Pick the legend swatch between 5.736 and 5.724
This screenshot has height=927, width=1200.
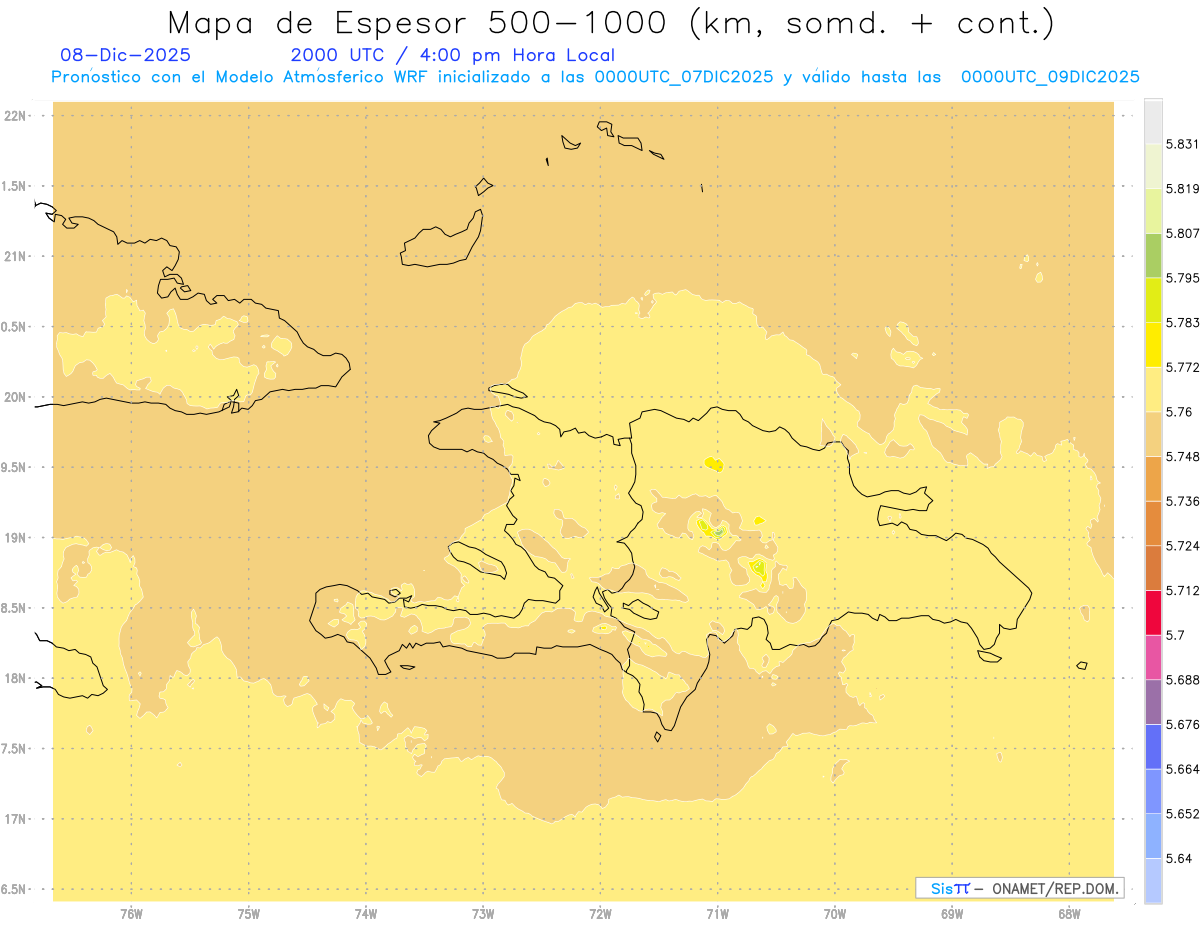coord(1153,523)
